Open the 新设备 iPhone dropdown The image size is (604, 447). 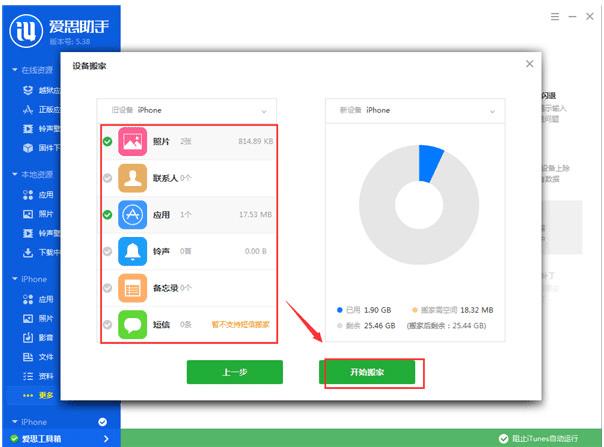(x=415, y=111)
